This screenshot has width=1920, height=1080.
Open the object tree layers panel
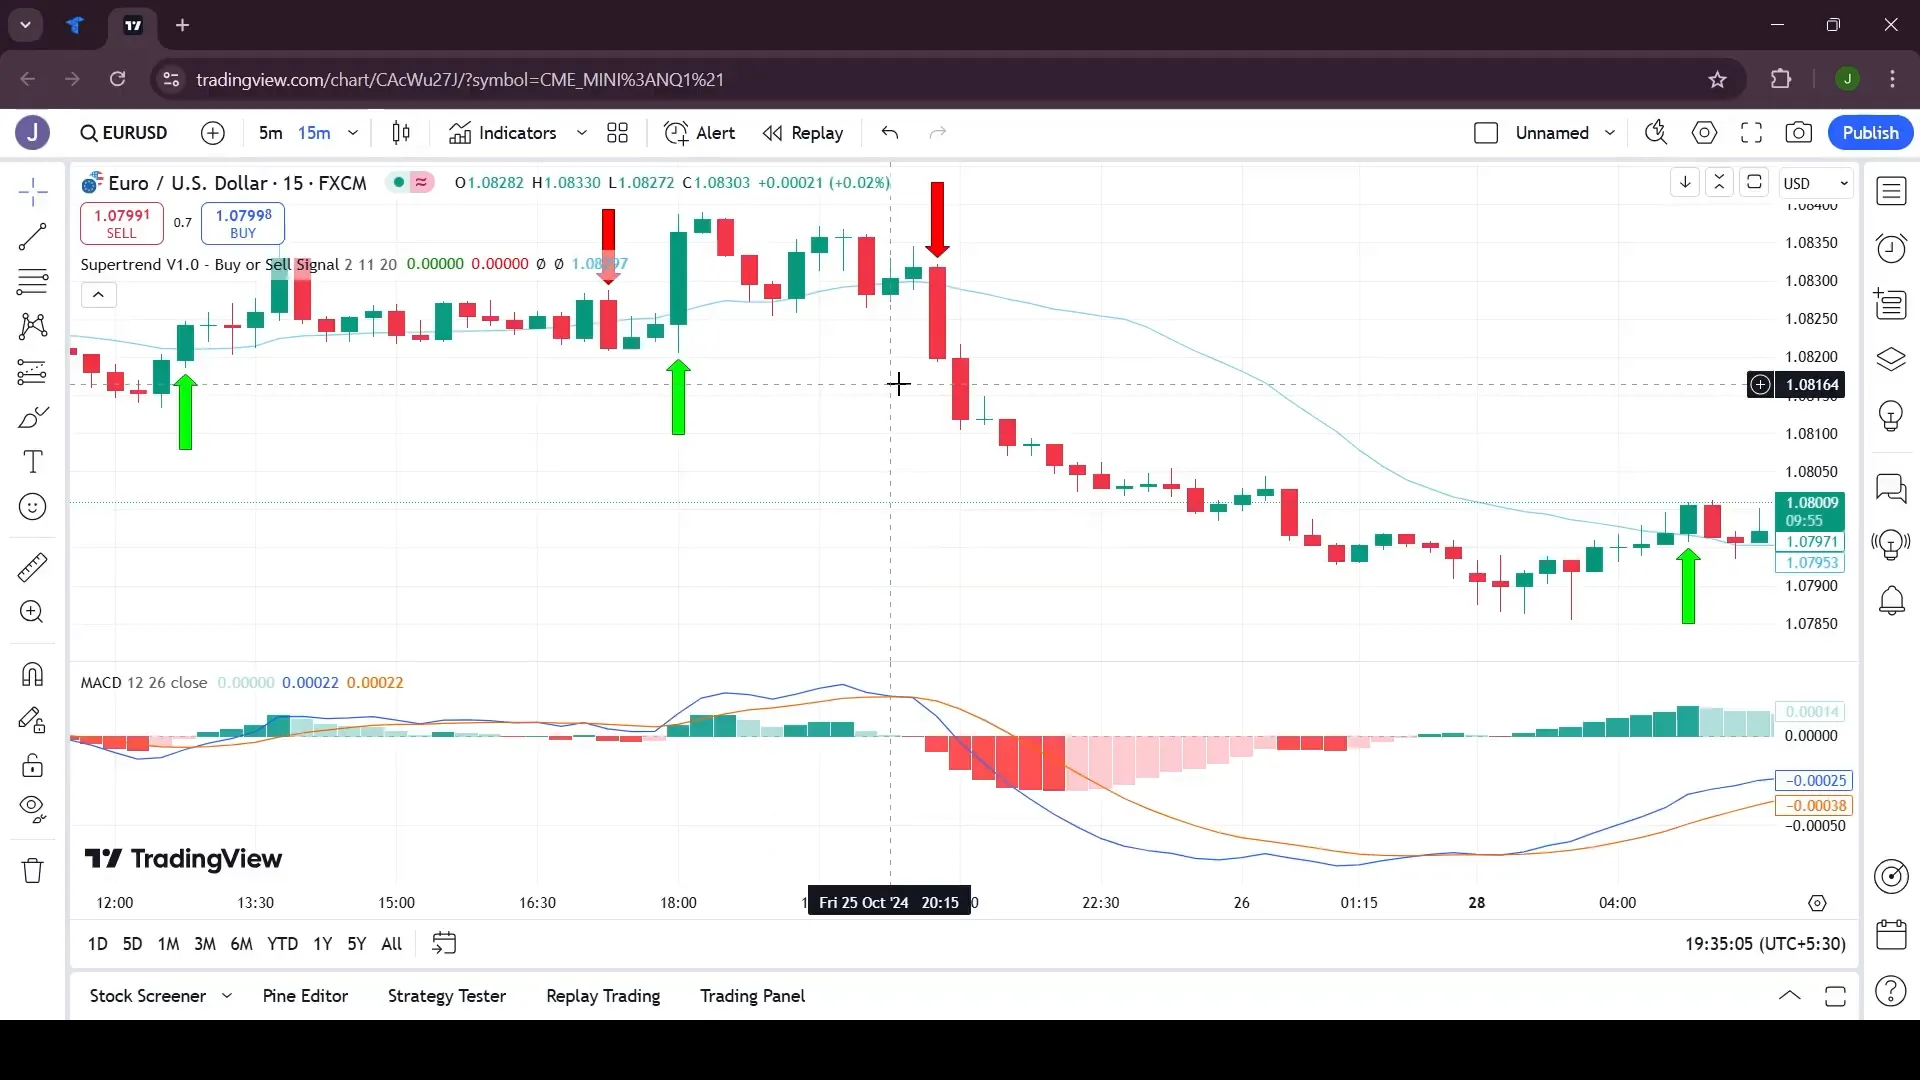[1891, 359]
